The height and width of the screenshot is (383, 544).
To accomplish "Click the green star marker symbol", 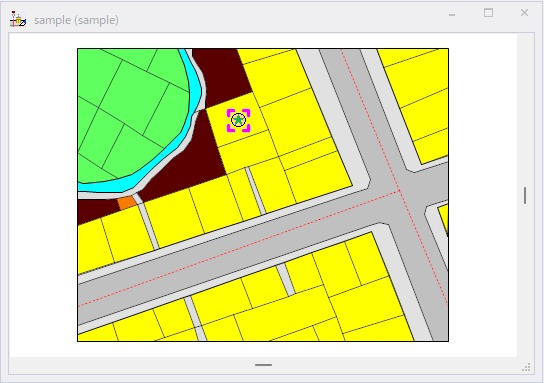I will [238, 120].
